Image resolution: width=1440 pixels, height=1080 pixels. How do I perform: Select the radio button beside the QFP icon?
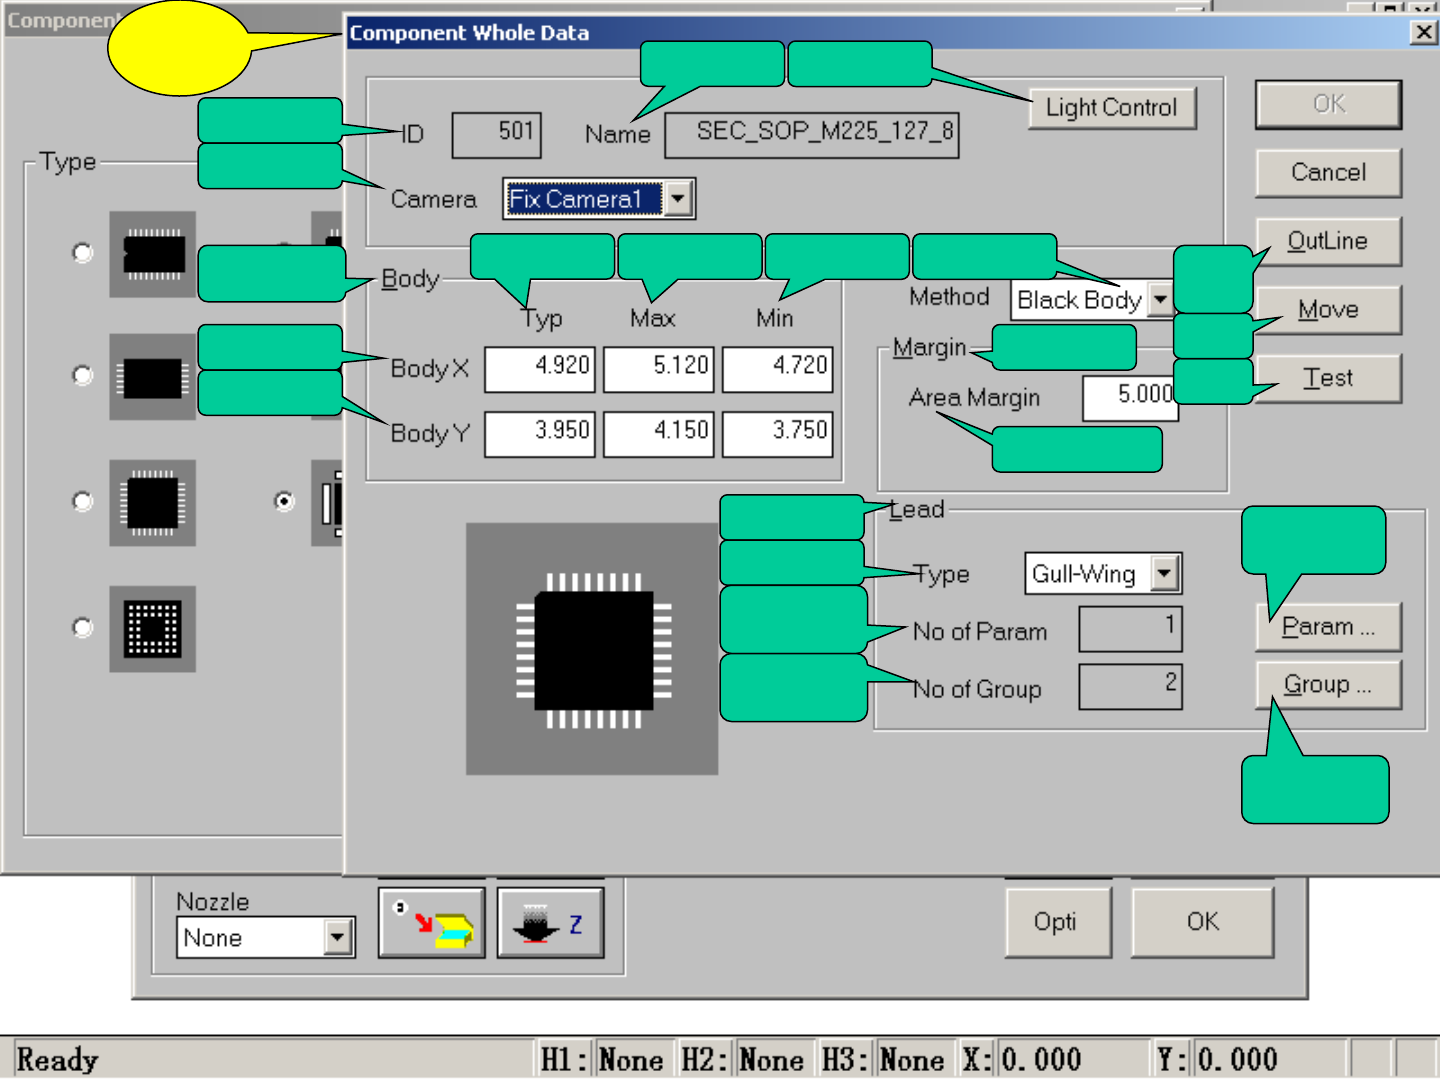point(83,502)
